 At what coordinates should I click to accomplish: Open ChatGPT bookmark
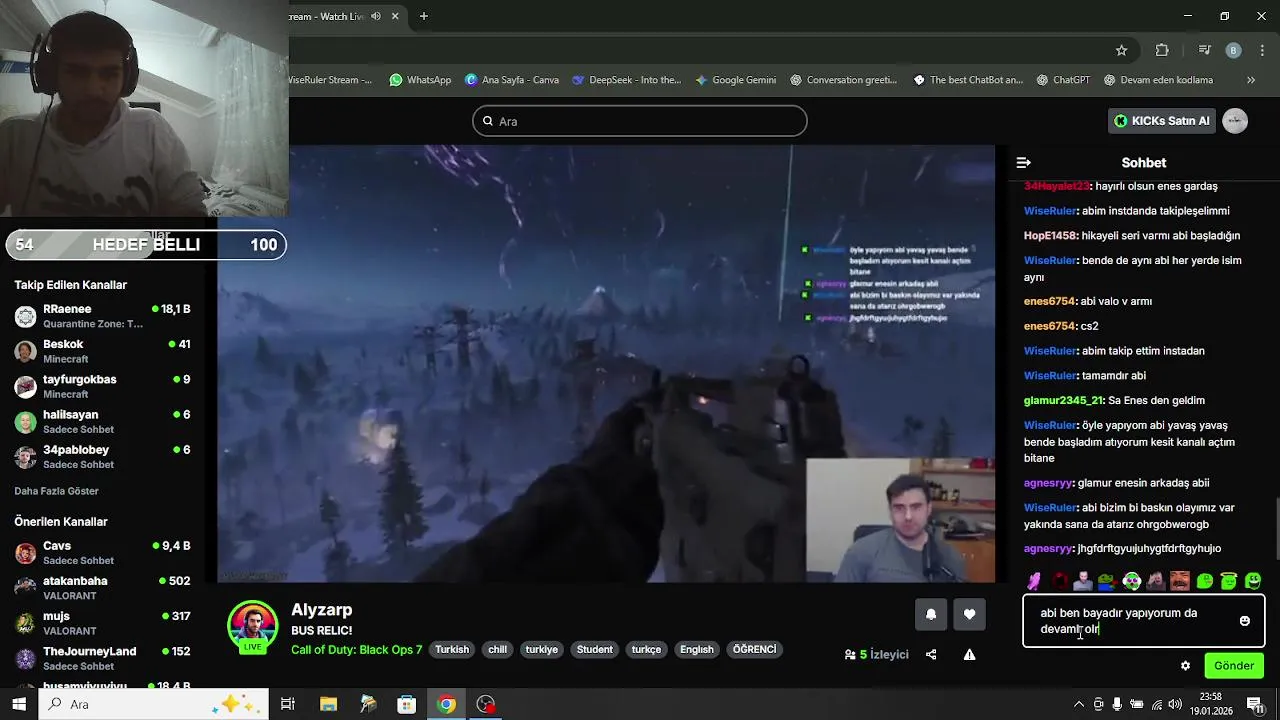1063,80
